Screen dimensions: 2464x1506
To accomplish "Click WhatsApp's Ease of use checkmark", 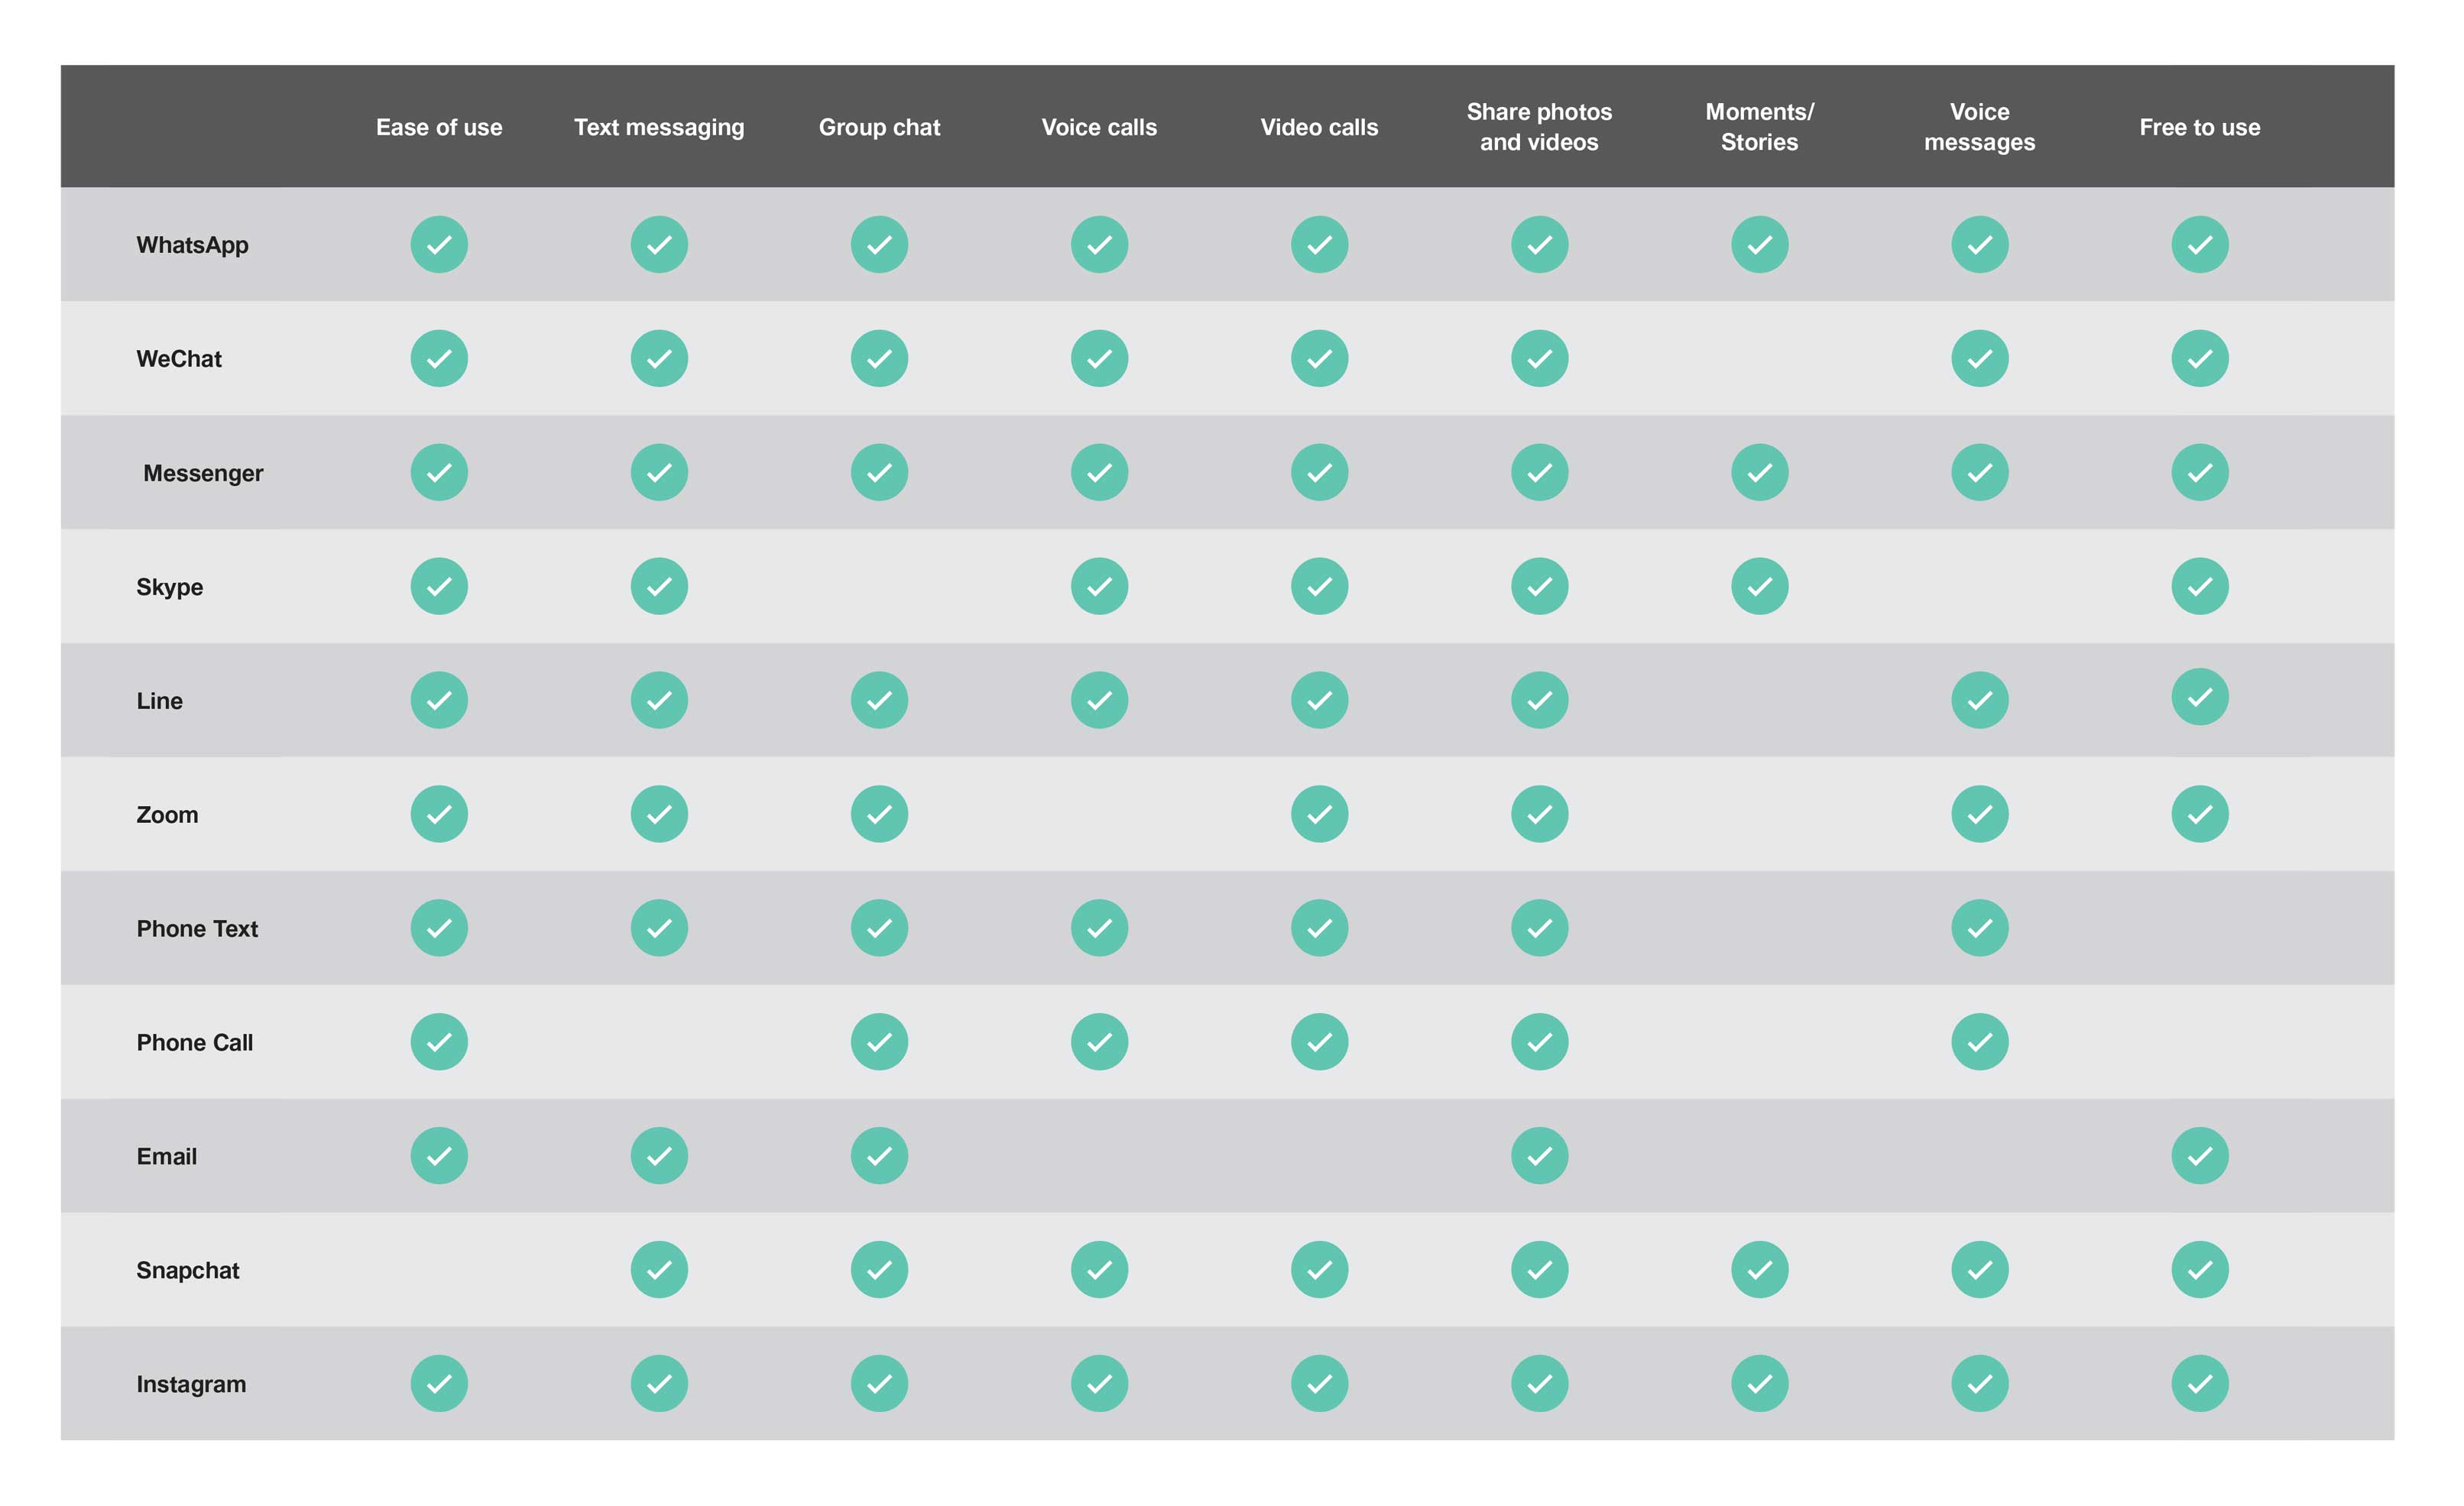I will point(439,244).
